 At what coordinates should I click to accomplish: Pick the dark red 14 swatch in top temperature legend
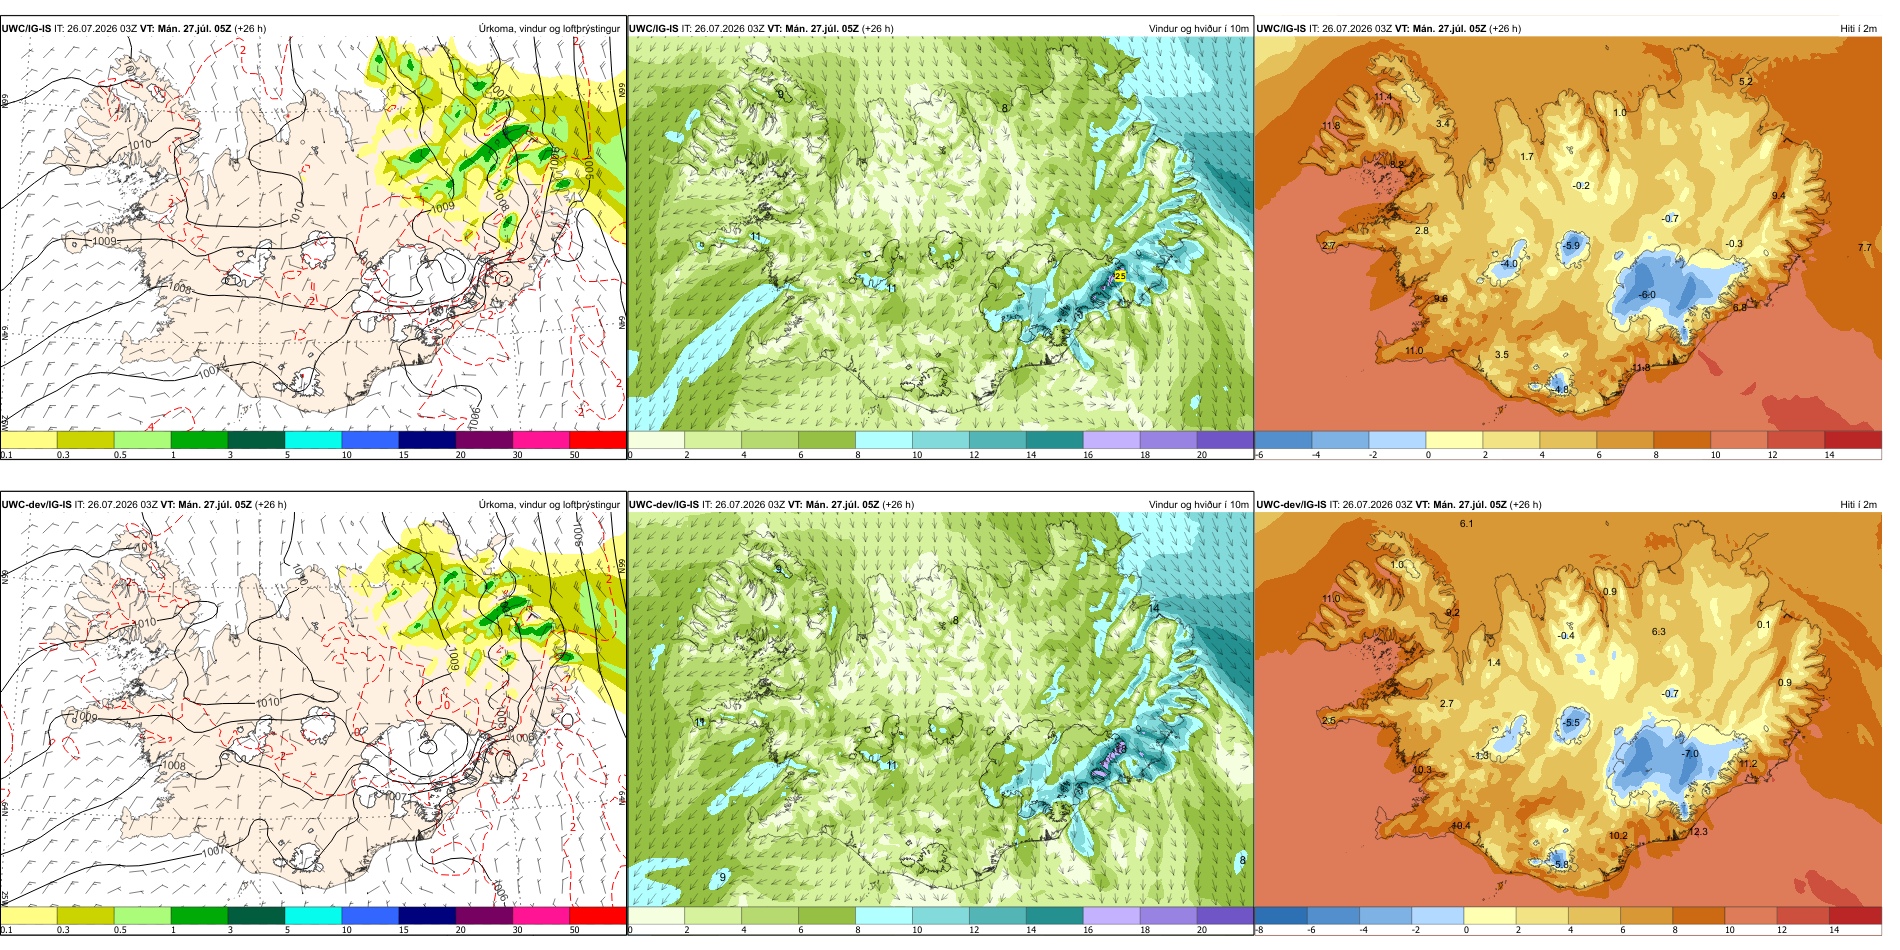[1853, 439]
